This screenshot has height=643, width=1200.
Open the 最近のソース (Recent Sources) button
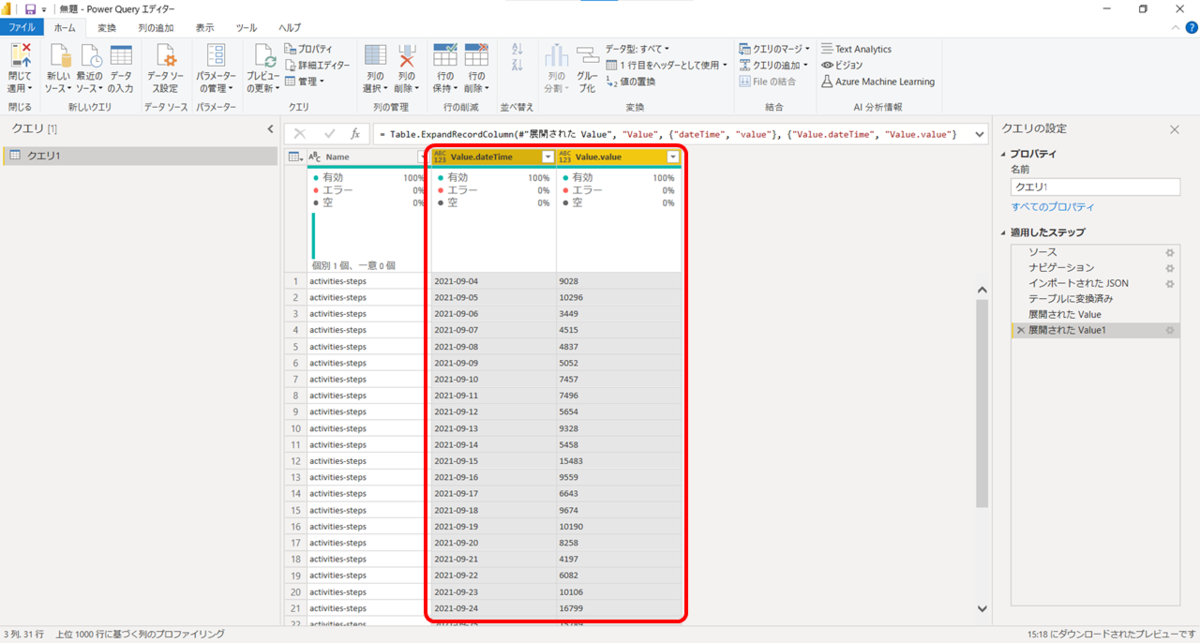click(90, 69)
